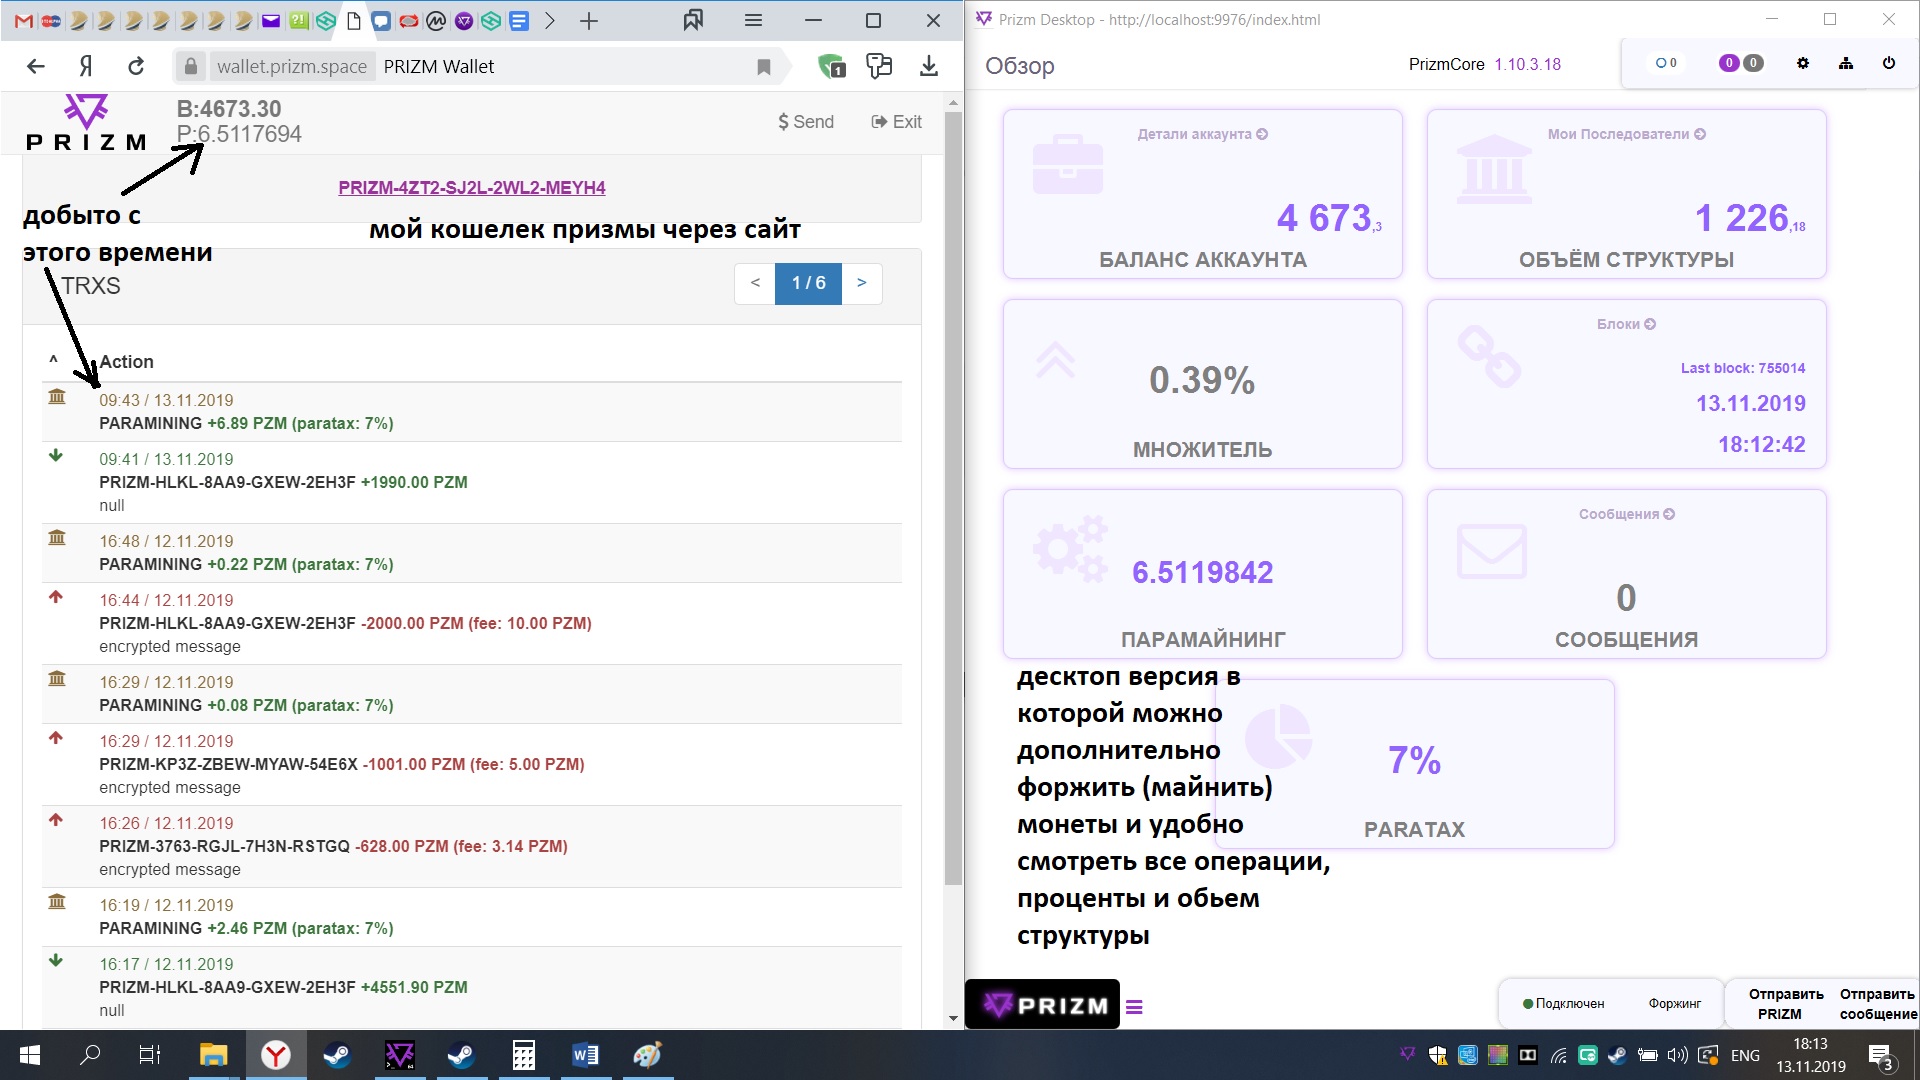
Task: Switch to the blue chat bubble tab
Action: 381,21
